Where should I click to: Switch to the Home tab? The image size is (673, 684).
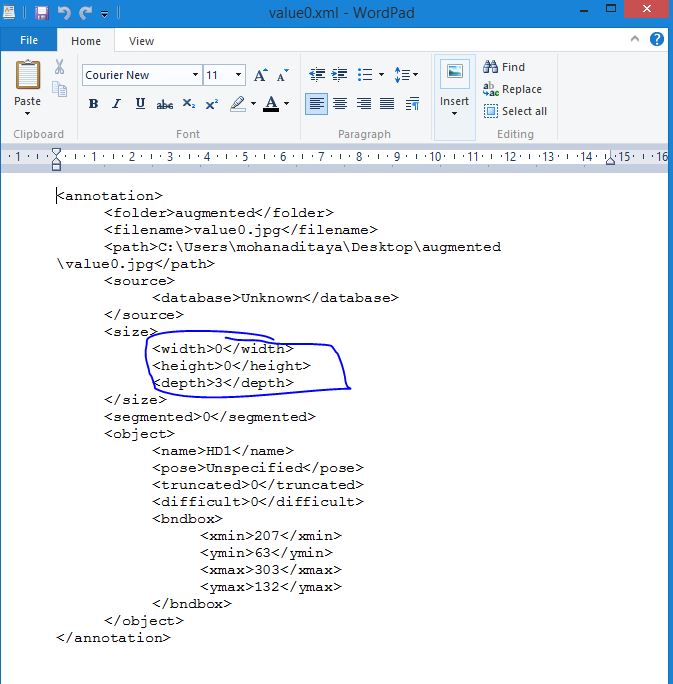pos(86,41)
